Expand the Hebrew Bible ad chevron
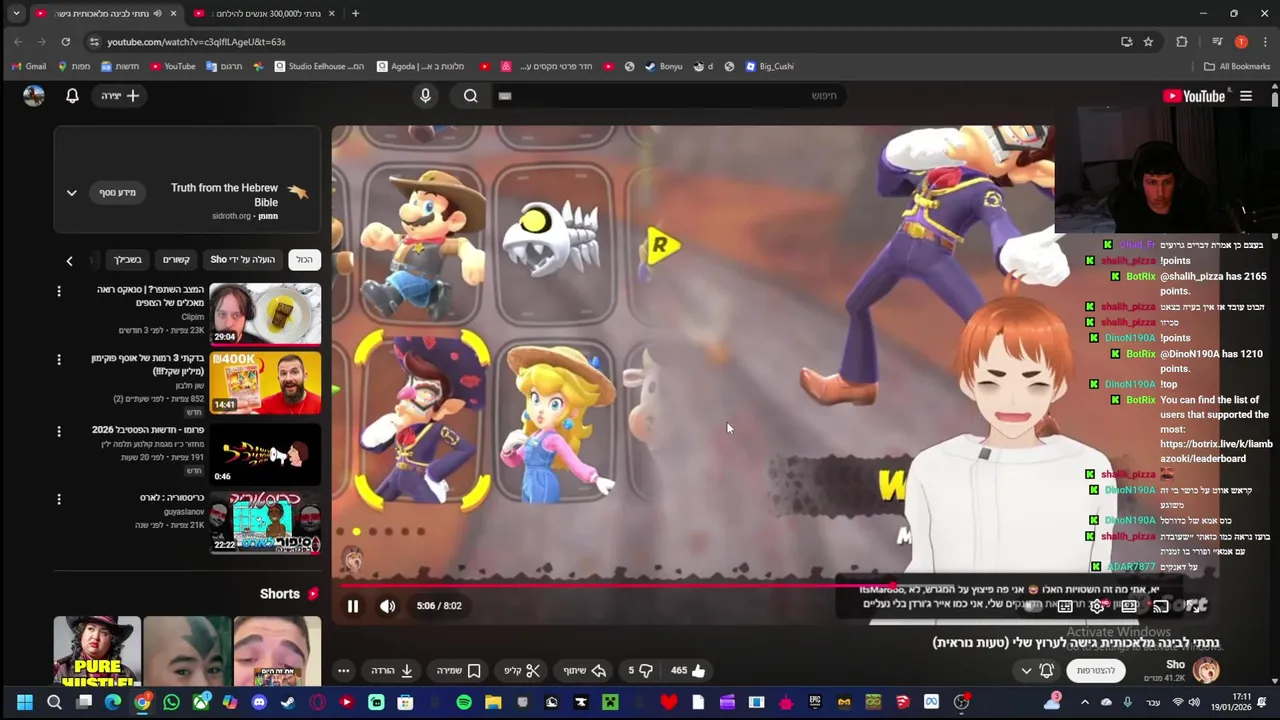The height and width of the screenshot is (720, 1280). point(71,192)
